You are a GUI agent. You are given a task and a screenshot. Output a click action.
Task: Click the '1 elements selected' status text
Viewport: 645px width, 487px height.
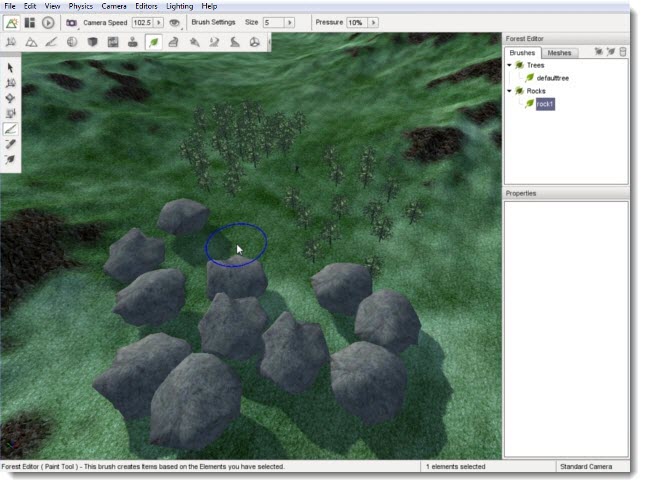tap(455, 466)
